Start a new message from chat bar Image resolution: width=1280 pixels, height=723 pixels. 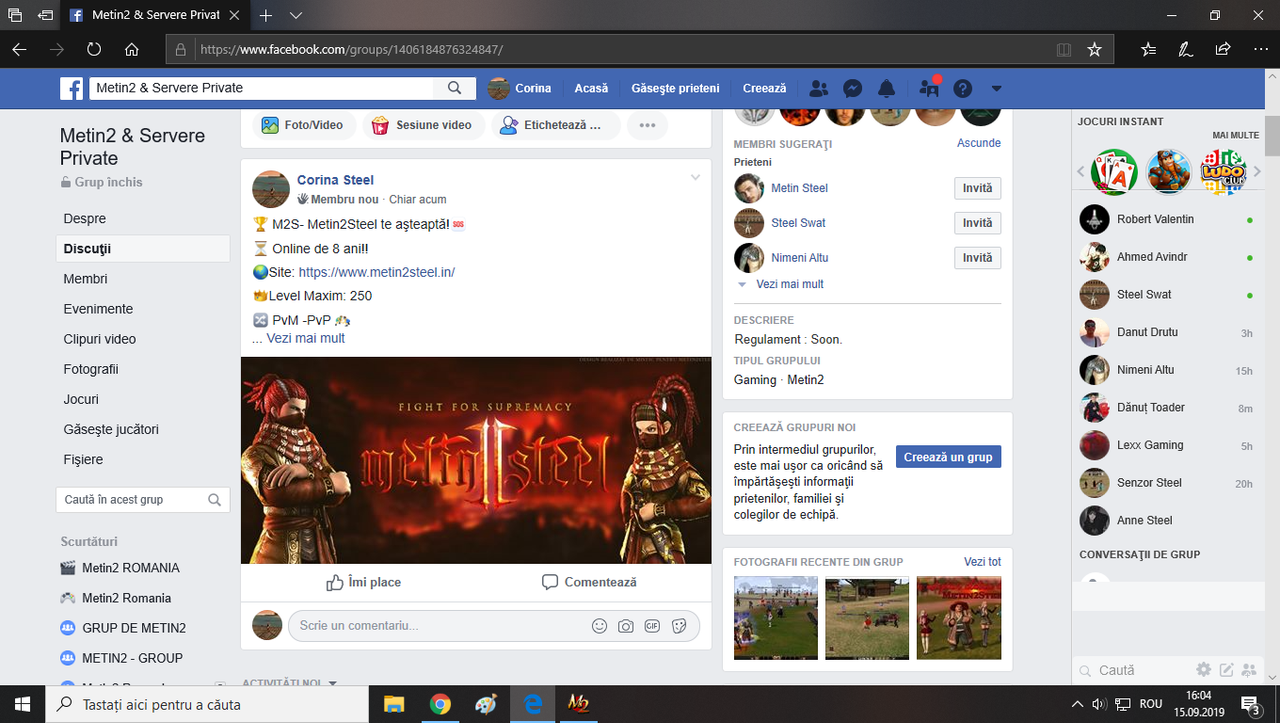[x=1226, y=670]
